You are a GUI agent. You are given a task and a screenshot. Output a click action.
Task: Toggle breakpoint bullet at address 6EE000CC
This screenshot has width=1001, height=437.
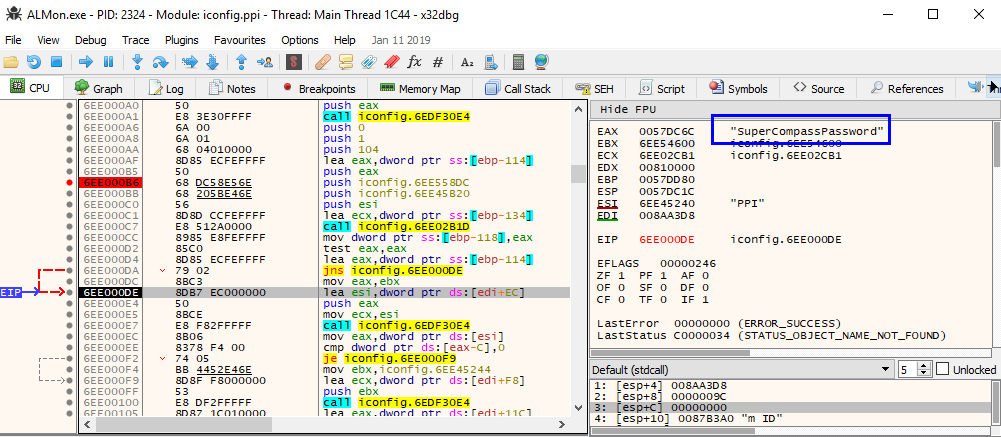pos(70,237)
